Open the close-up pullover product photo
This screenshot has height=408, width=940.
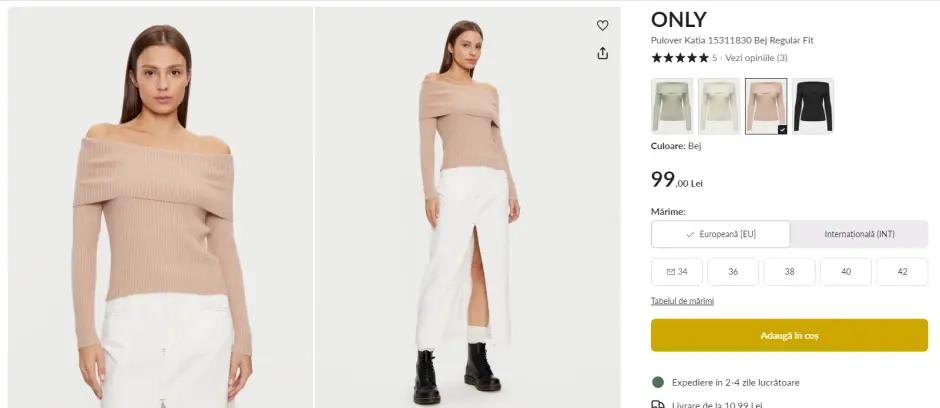pos(160,207)
